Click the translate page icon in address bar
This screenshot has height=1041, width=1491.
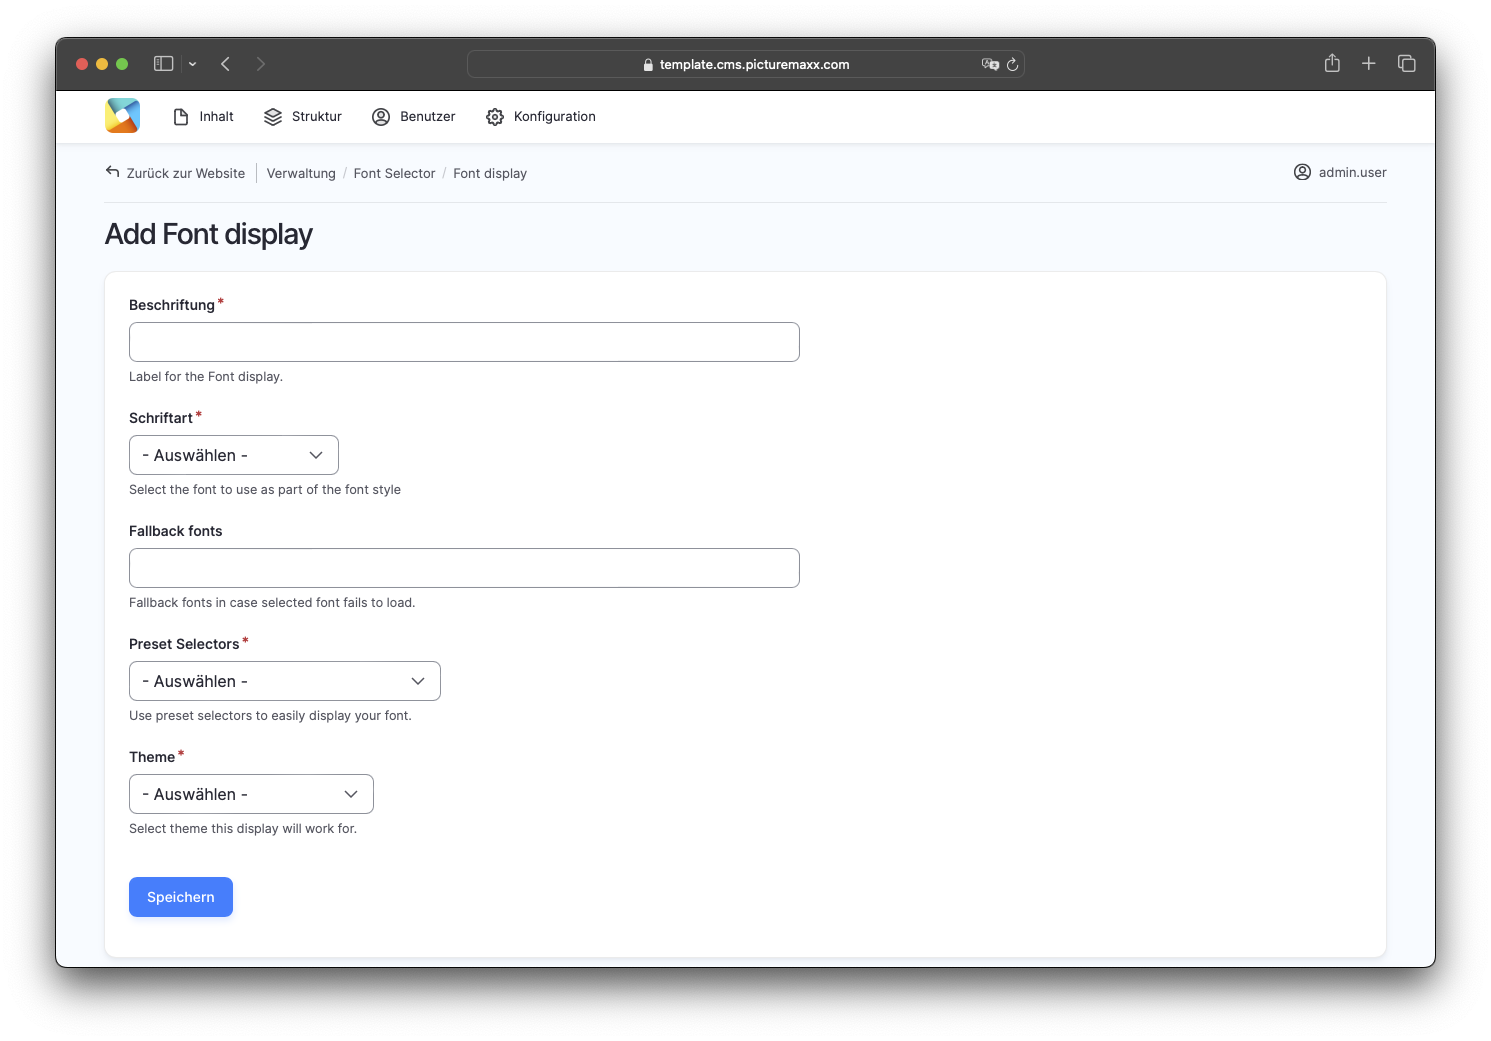(990, 64)
